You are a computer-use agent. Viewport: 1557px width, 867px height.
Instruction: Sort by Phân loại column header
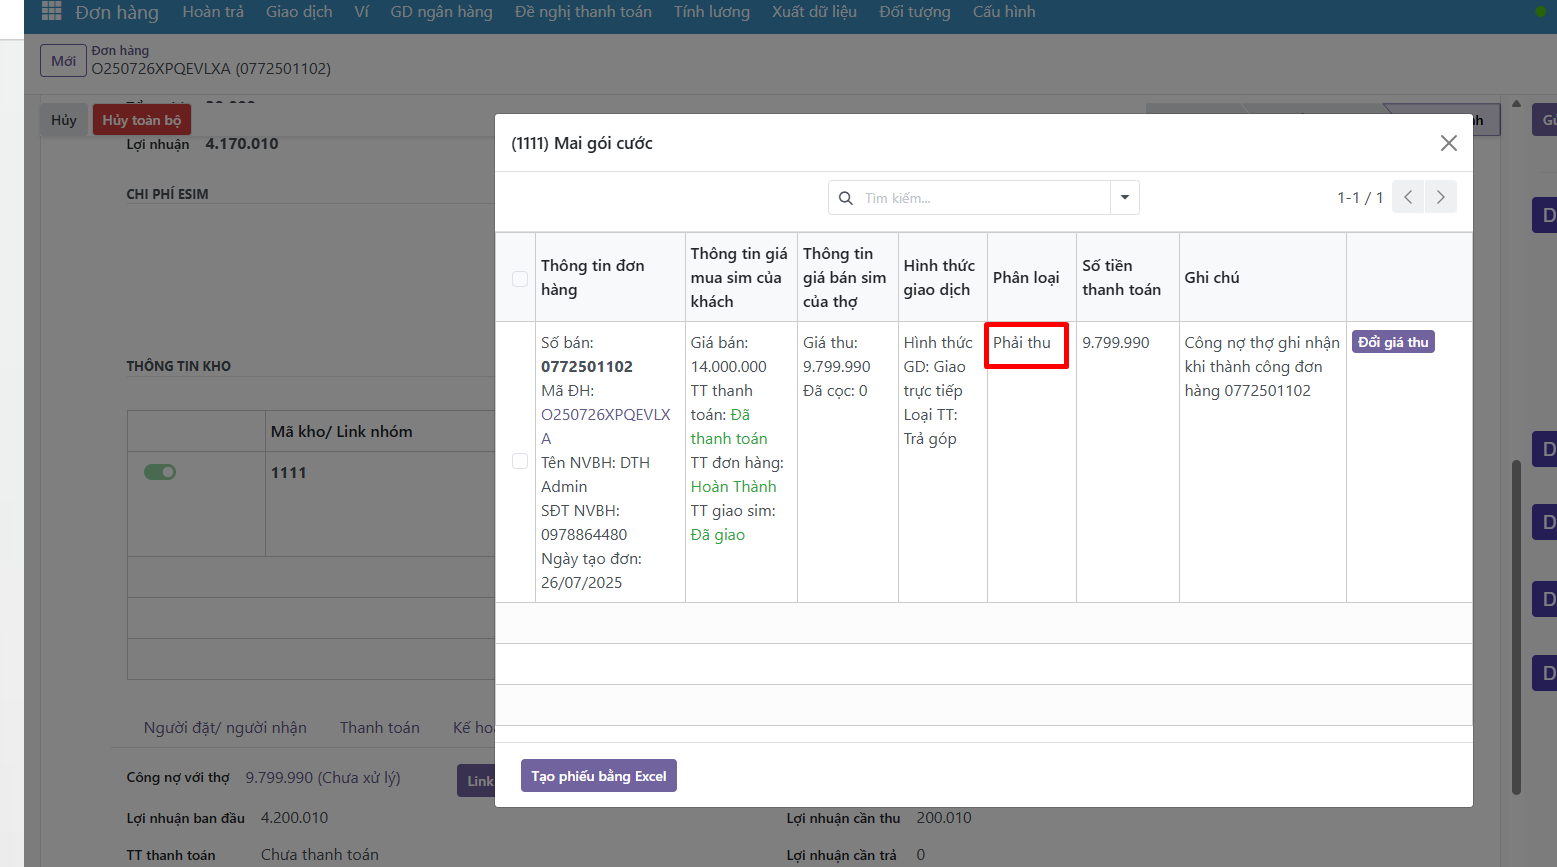coord(1031,277)
